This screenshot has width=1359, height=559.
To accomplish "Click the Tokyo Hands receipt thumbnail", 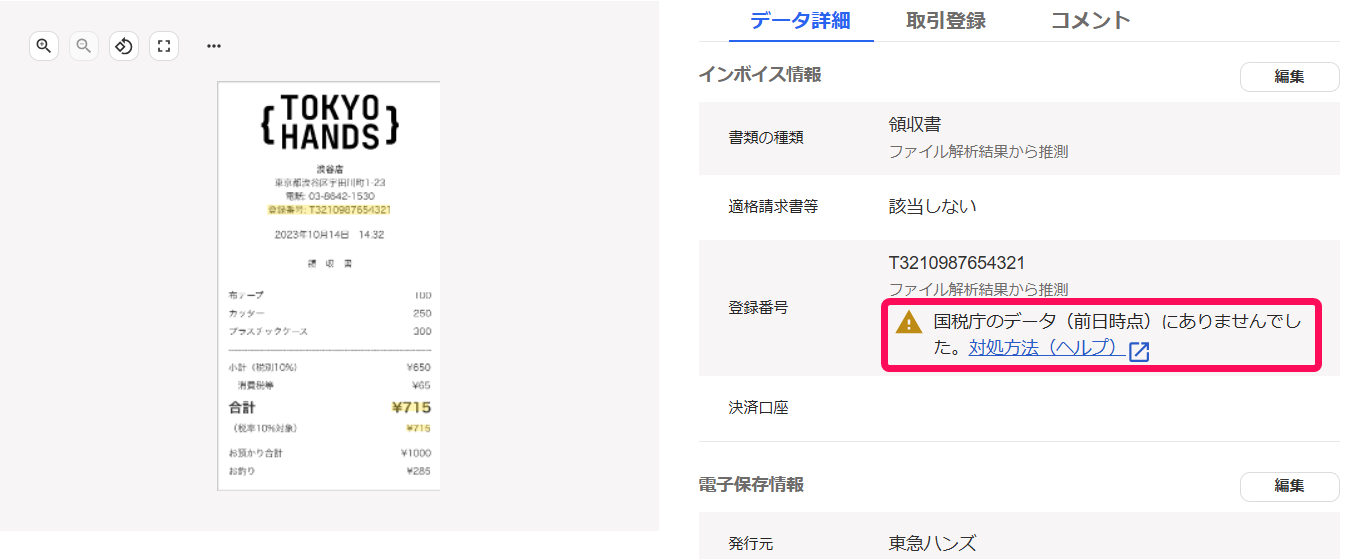I will tap(328, 286).
